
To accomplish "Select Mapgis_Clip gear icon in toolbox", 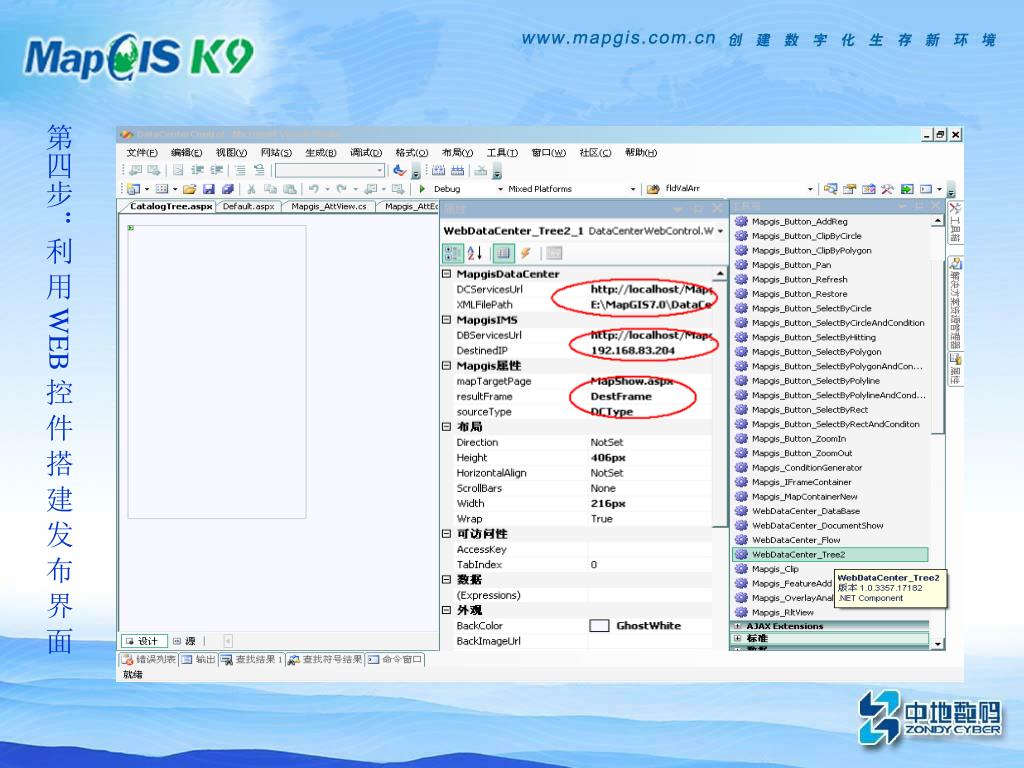I will 741,569.
